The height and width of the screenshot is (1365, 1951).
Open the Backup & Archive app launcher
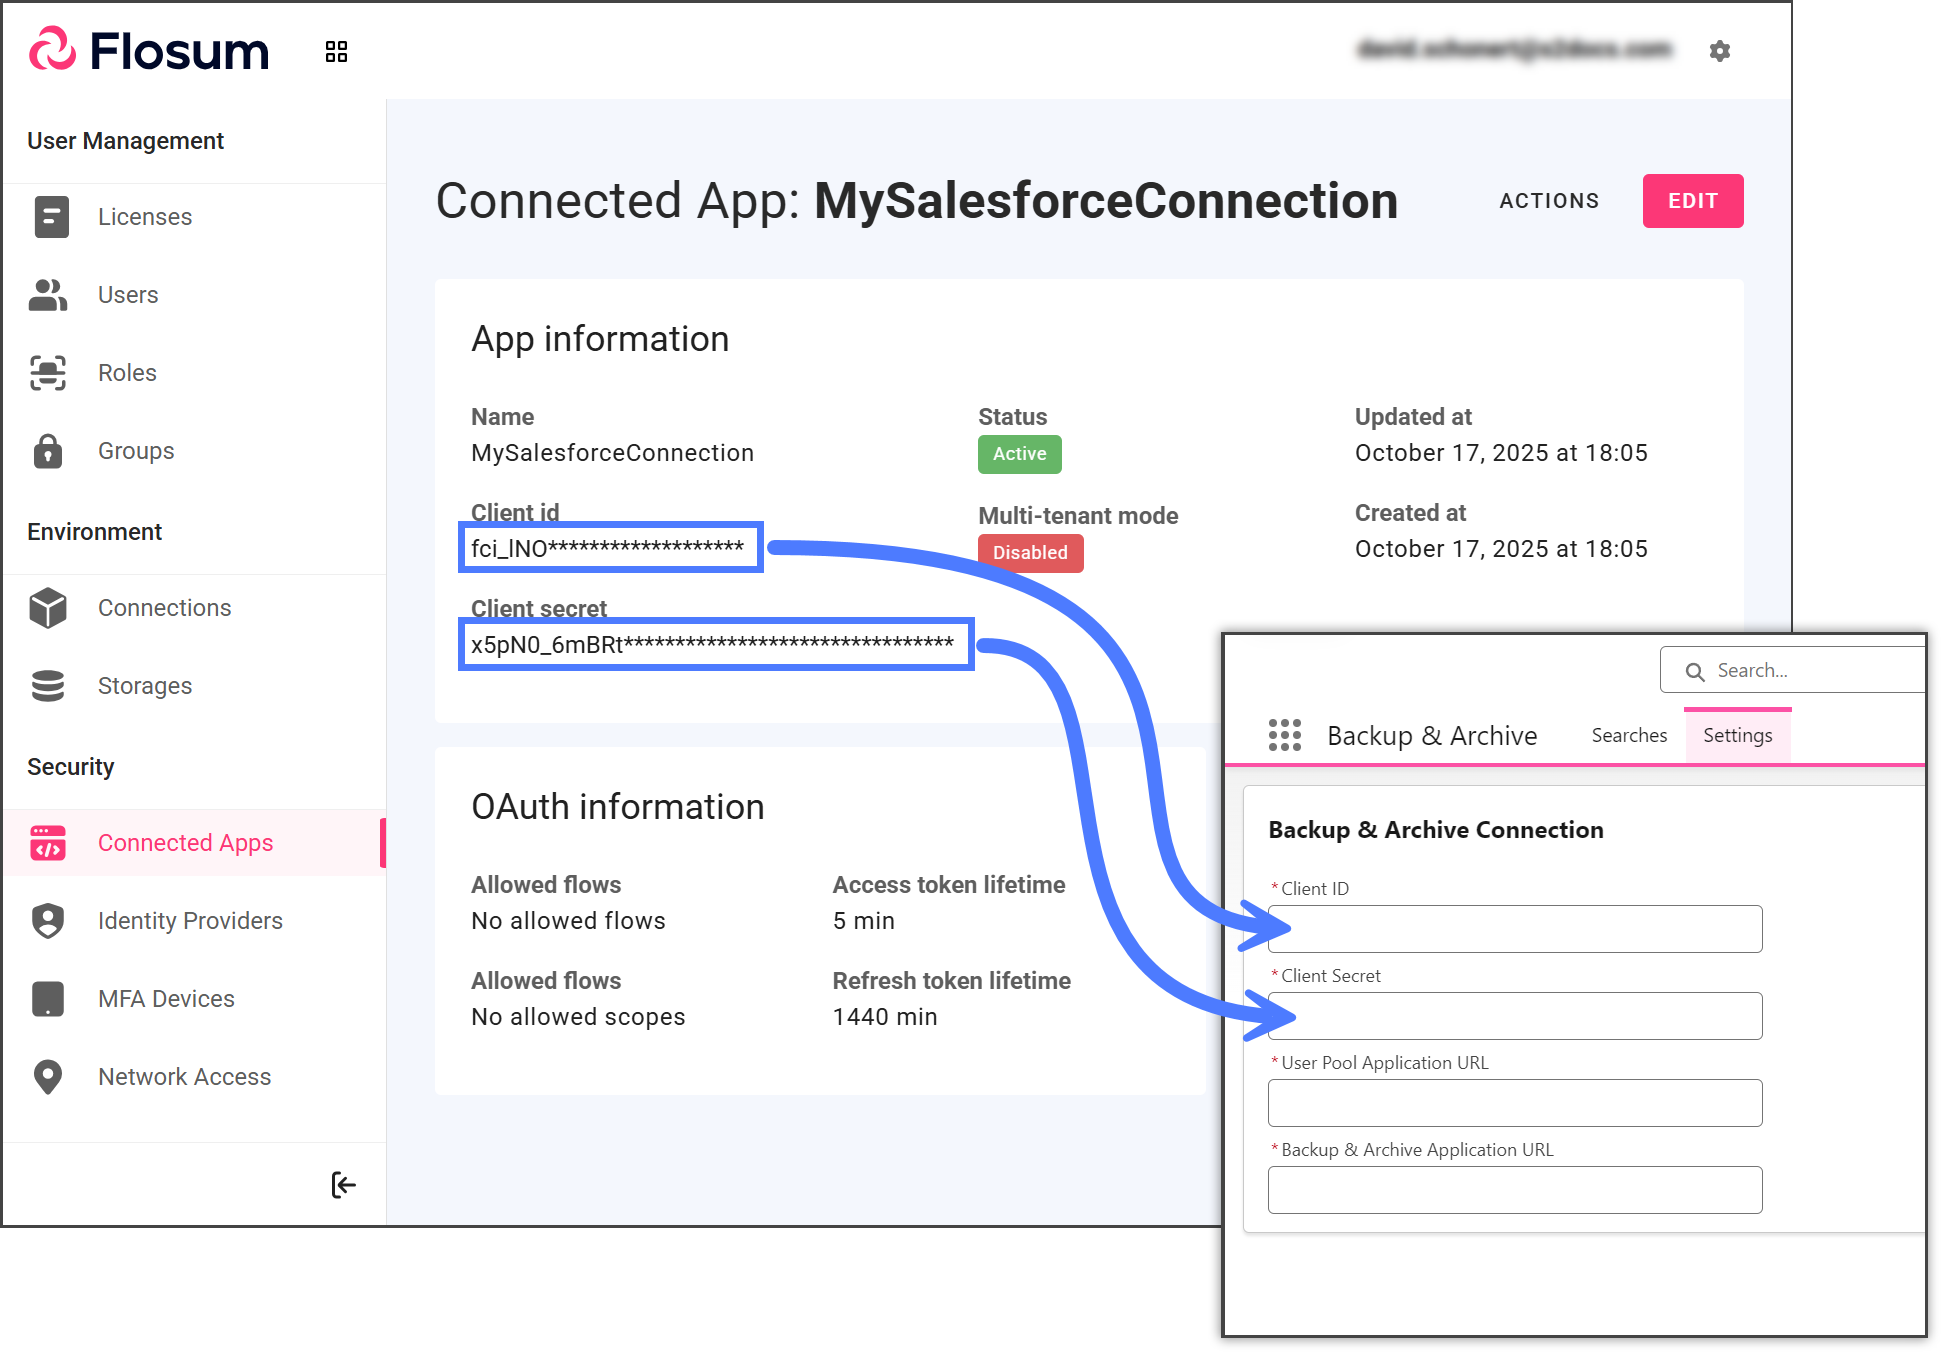pyautogui.click(x=1284, y=735)
